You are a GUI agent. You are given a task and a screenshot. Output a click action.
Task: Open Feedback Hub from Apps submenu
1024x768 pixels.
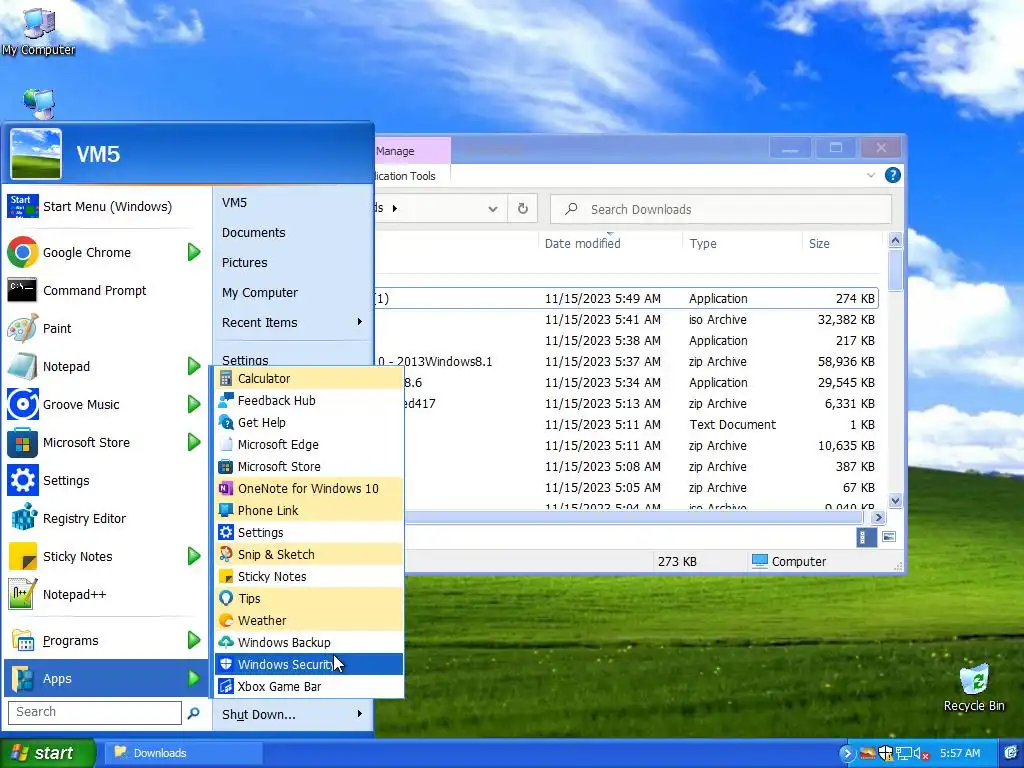[309, 400]
